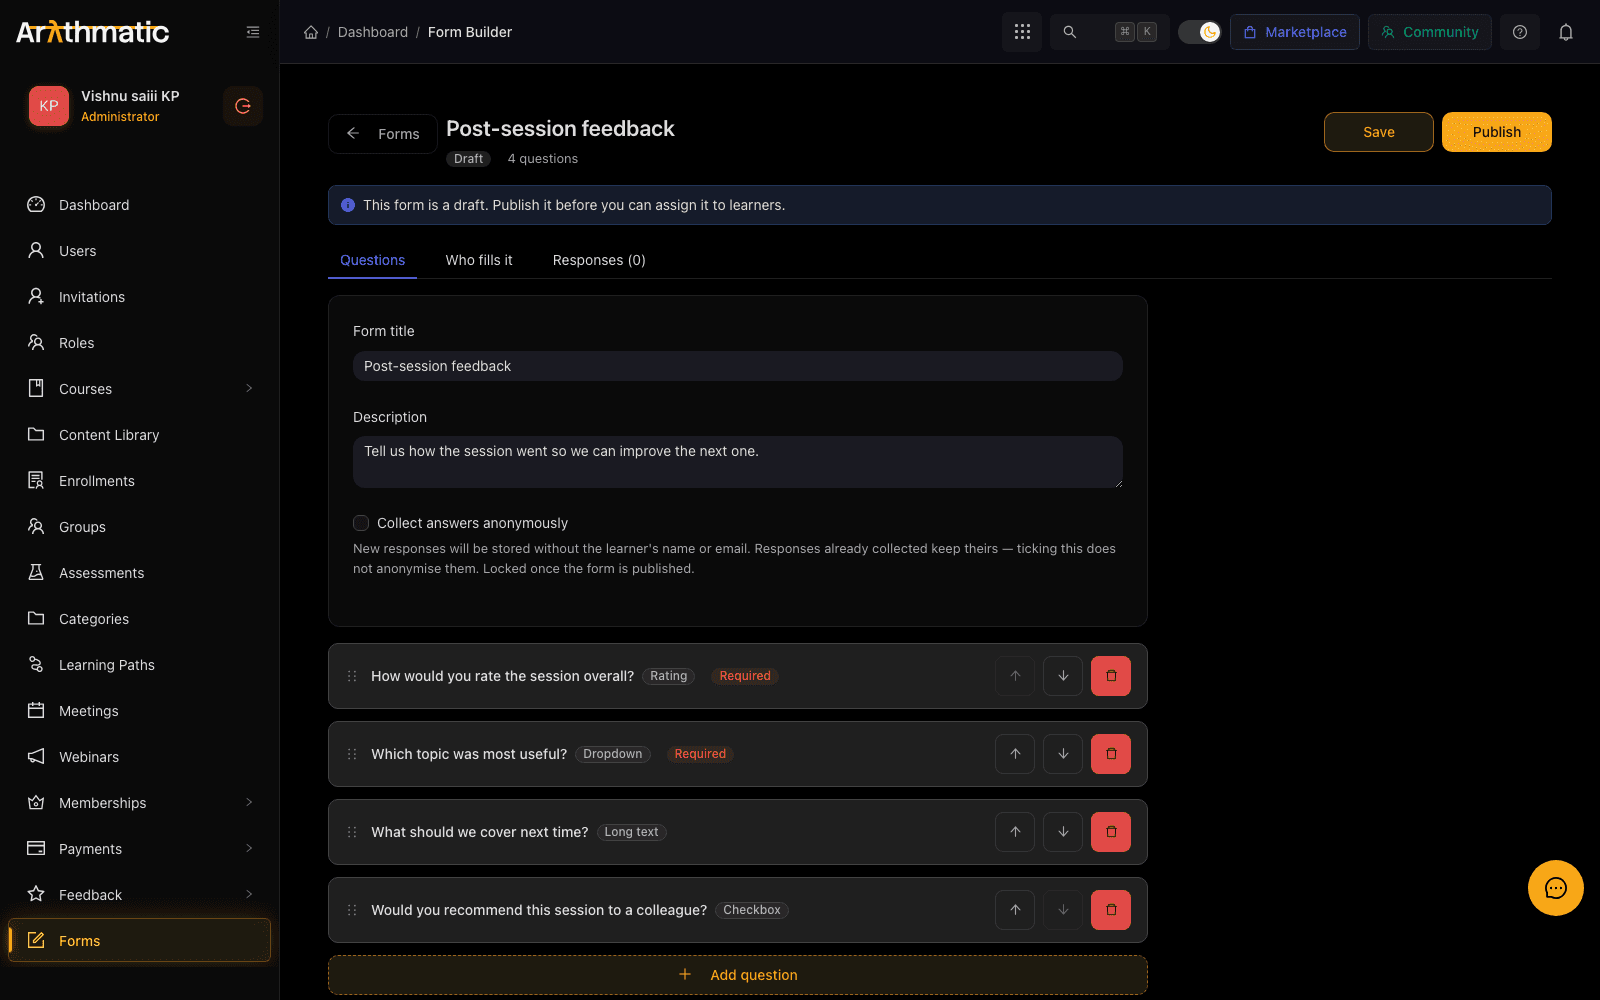Click the logout icon beside Vishnu saiii KP
Image resolution: width=1600 pixels, height=1000 pixels.
pos(243,106)
